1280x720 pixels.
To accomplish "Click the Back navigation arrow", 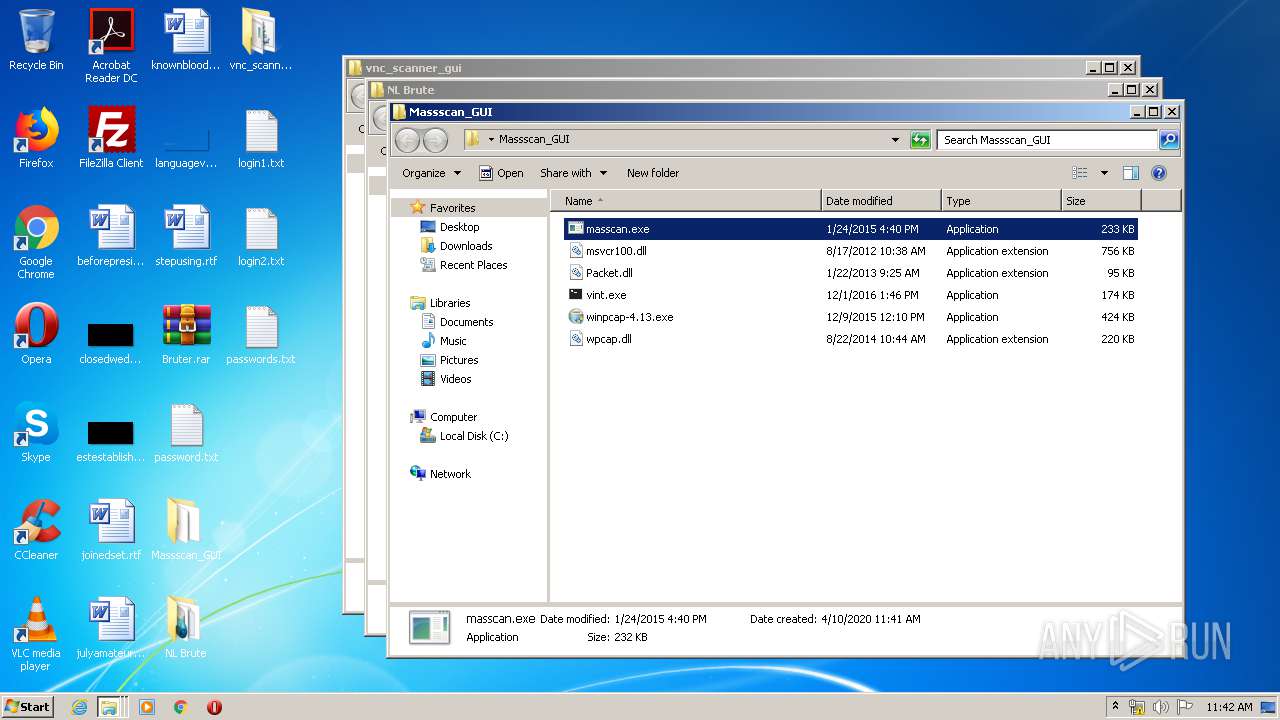I will 407,140.
